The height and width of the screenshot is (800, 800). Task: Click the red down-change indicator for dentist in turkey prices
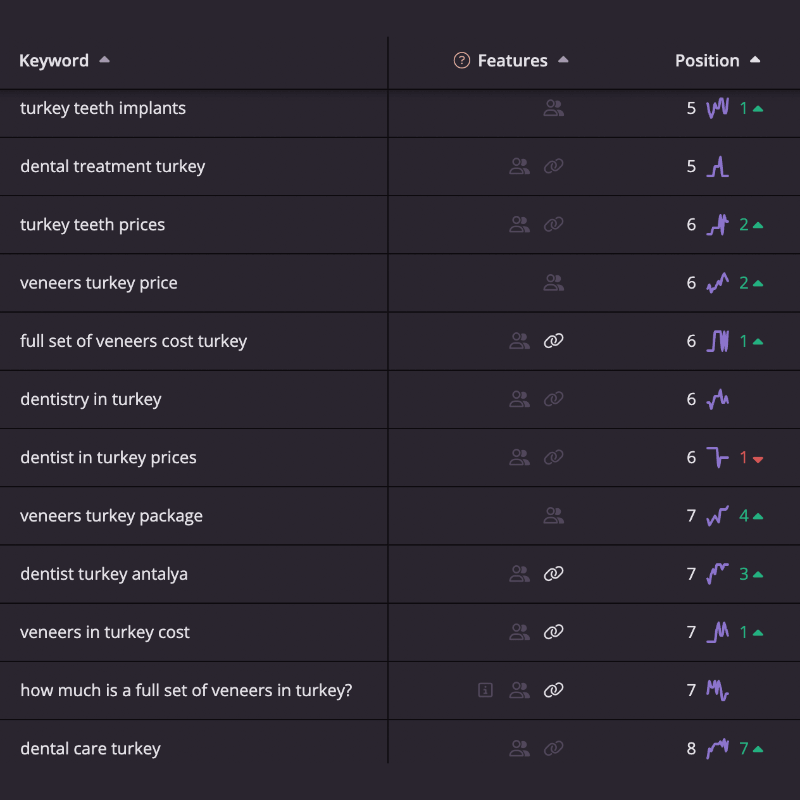[x=752, y=458]
